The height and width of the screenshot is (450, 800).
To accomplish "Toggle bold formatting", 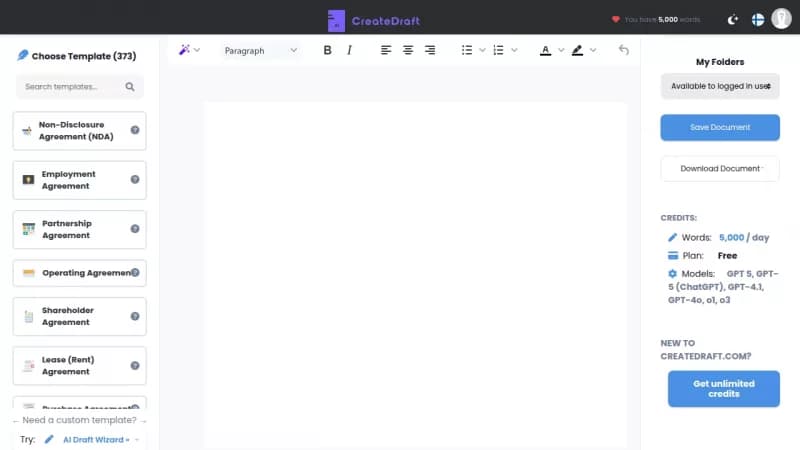I will 328,50.
